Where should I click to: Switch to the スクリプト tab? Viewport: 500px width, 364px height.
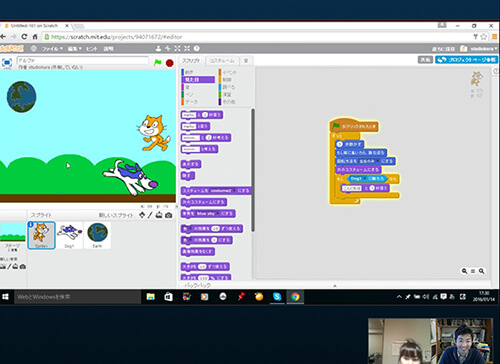tap(191, 61)
